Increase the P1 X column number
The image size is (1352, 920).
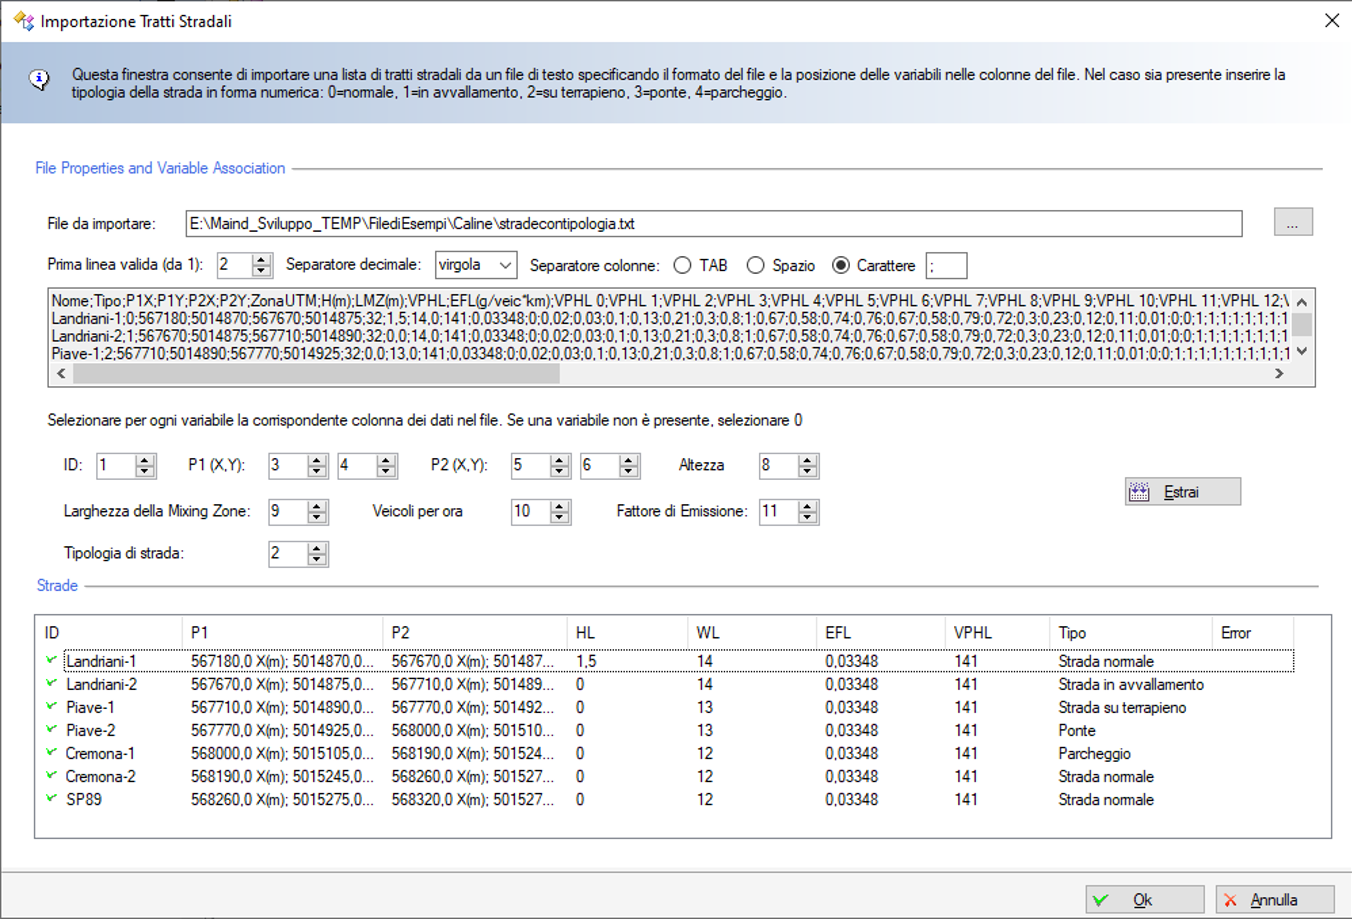(318, 460)
